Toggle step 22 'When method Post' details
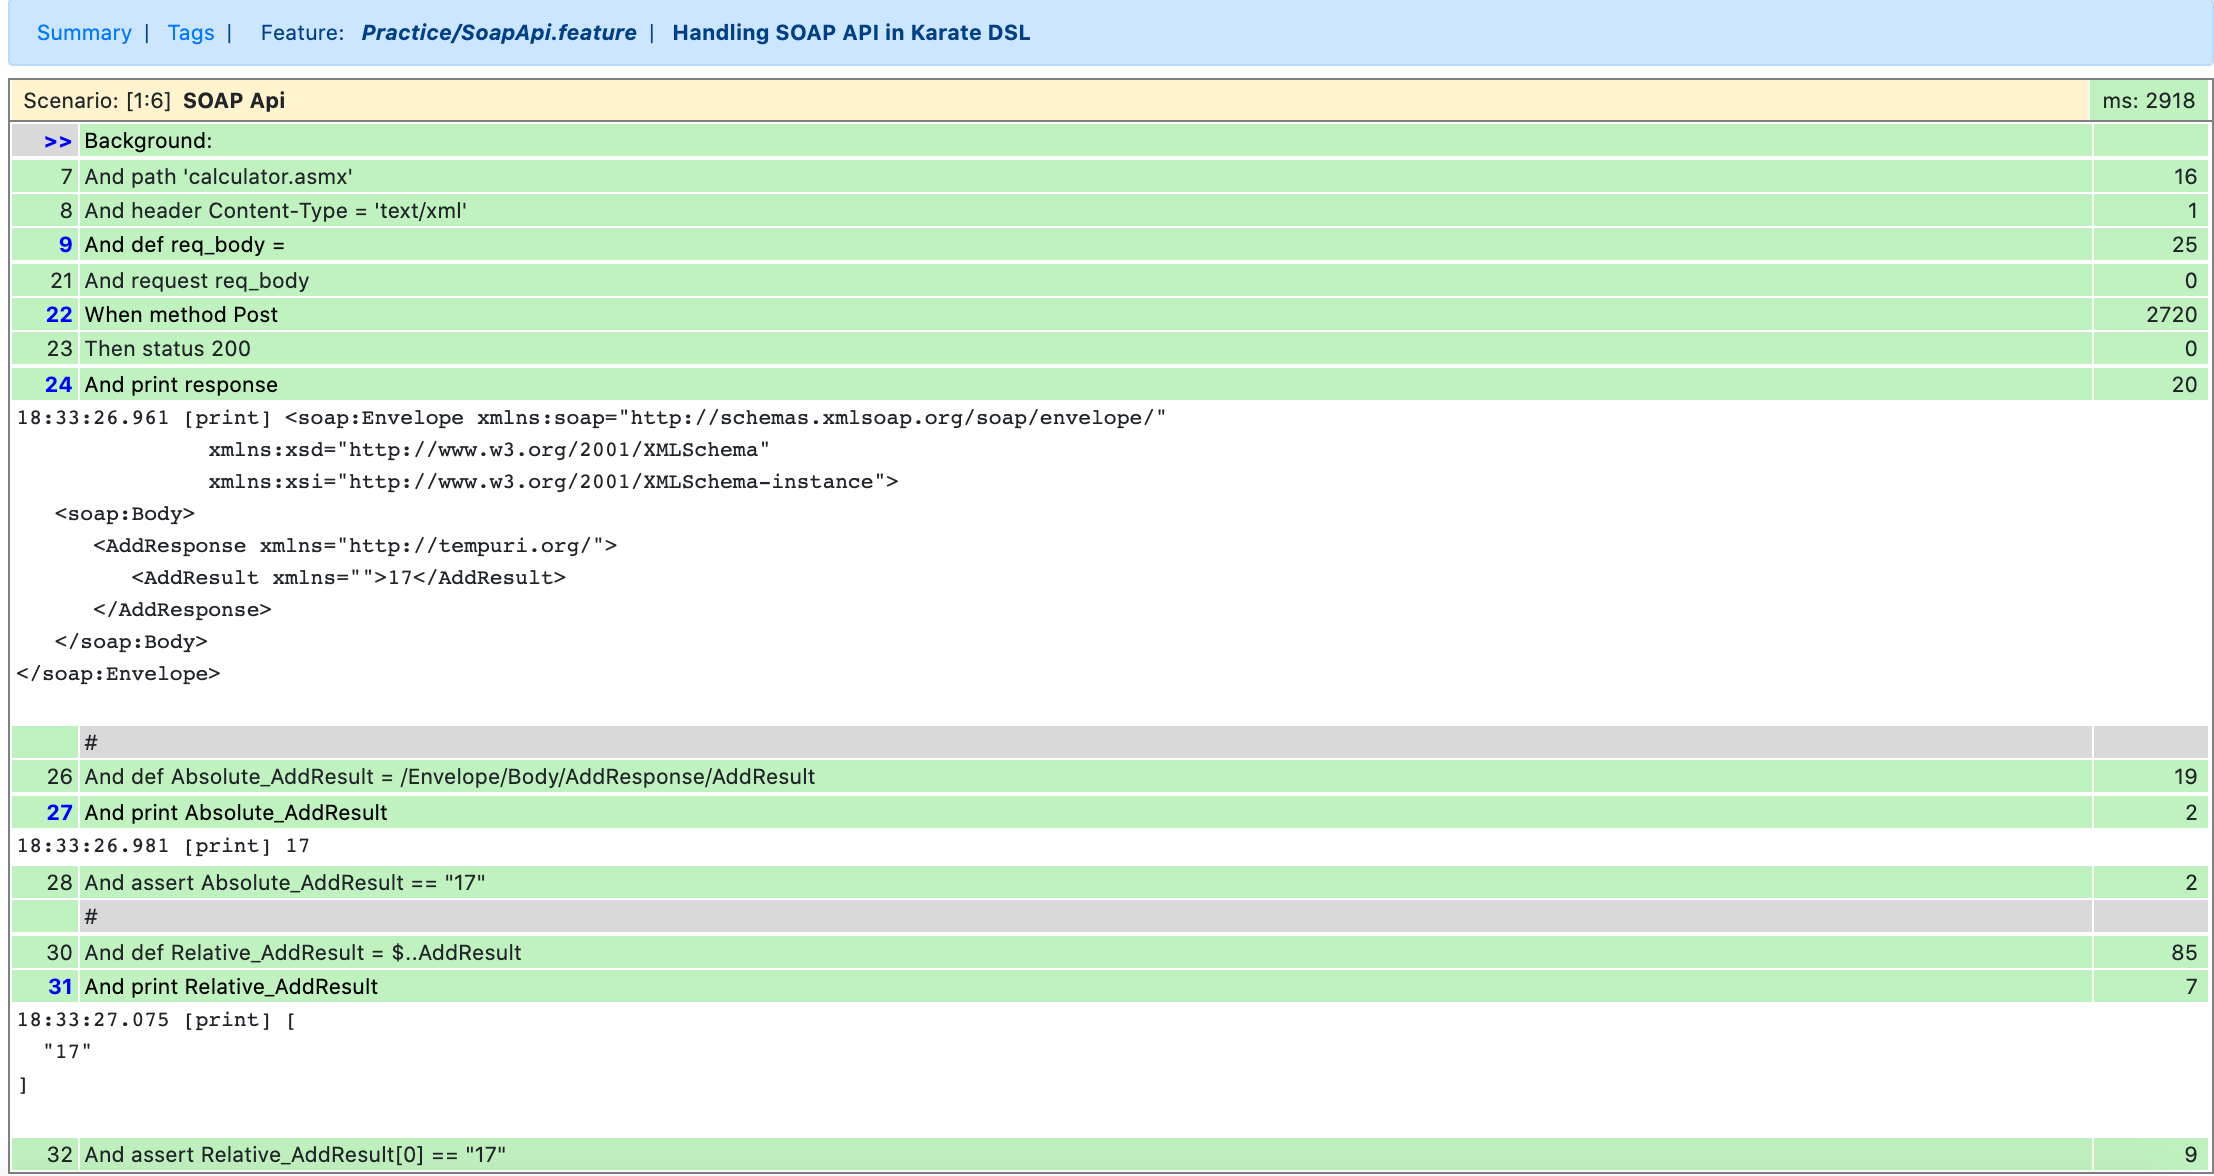The width and height of the screenshot is (2214, 1176). pyautogui.click(x=59, y=315)
